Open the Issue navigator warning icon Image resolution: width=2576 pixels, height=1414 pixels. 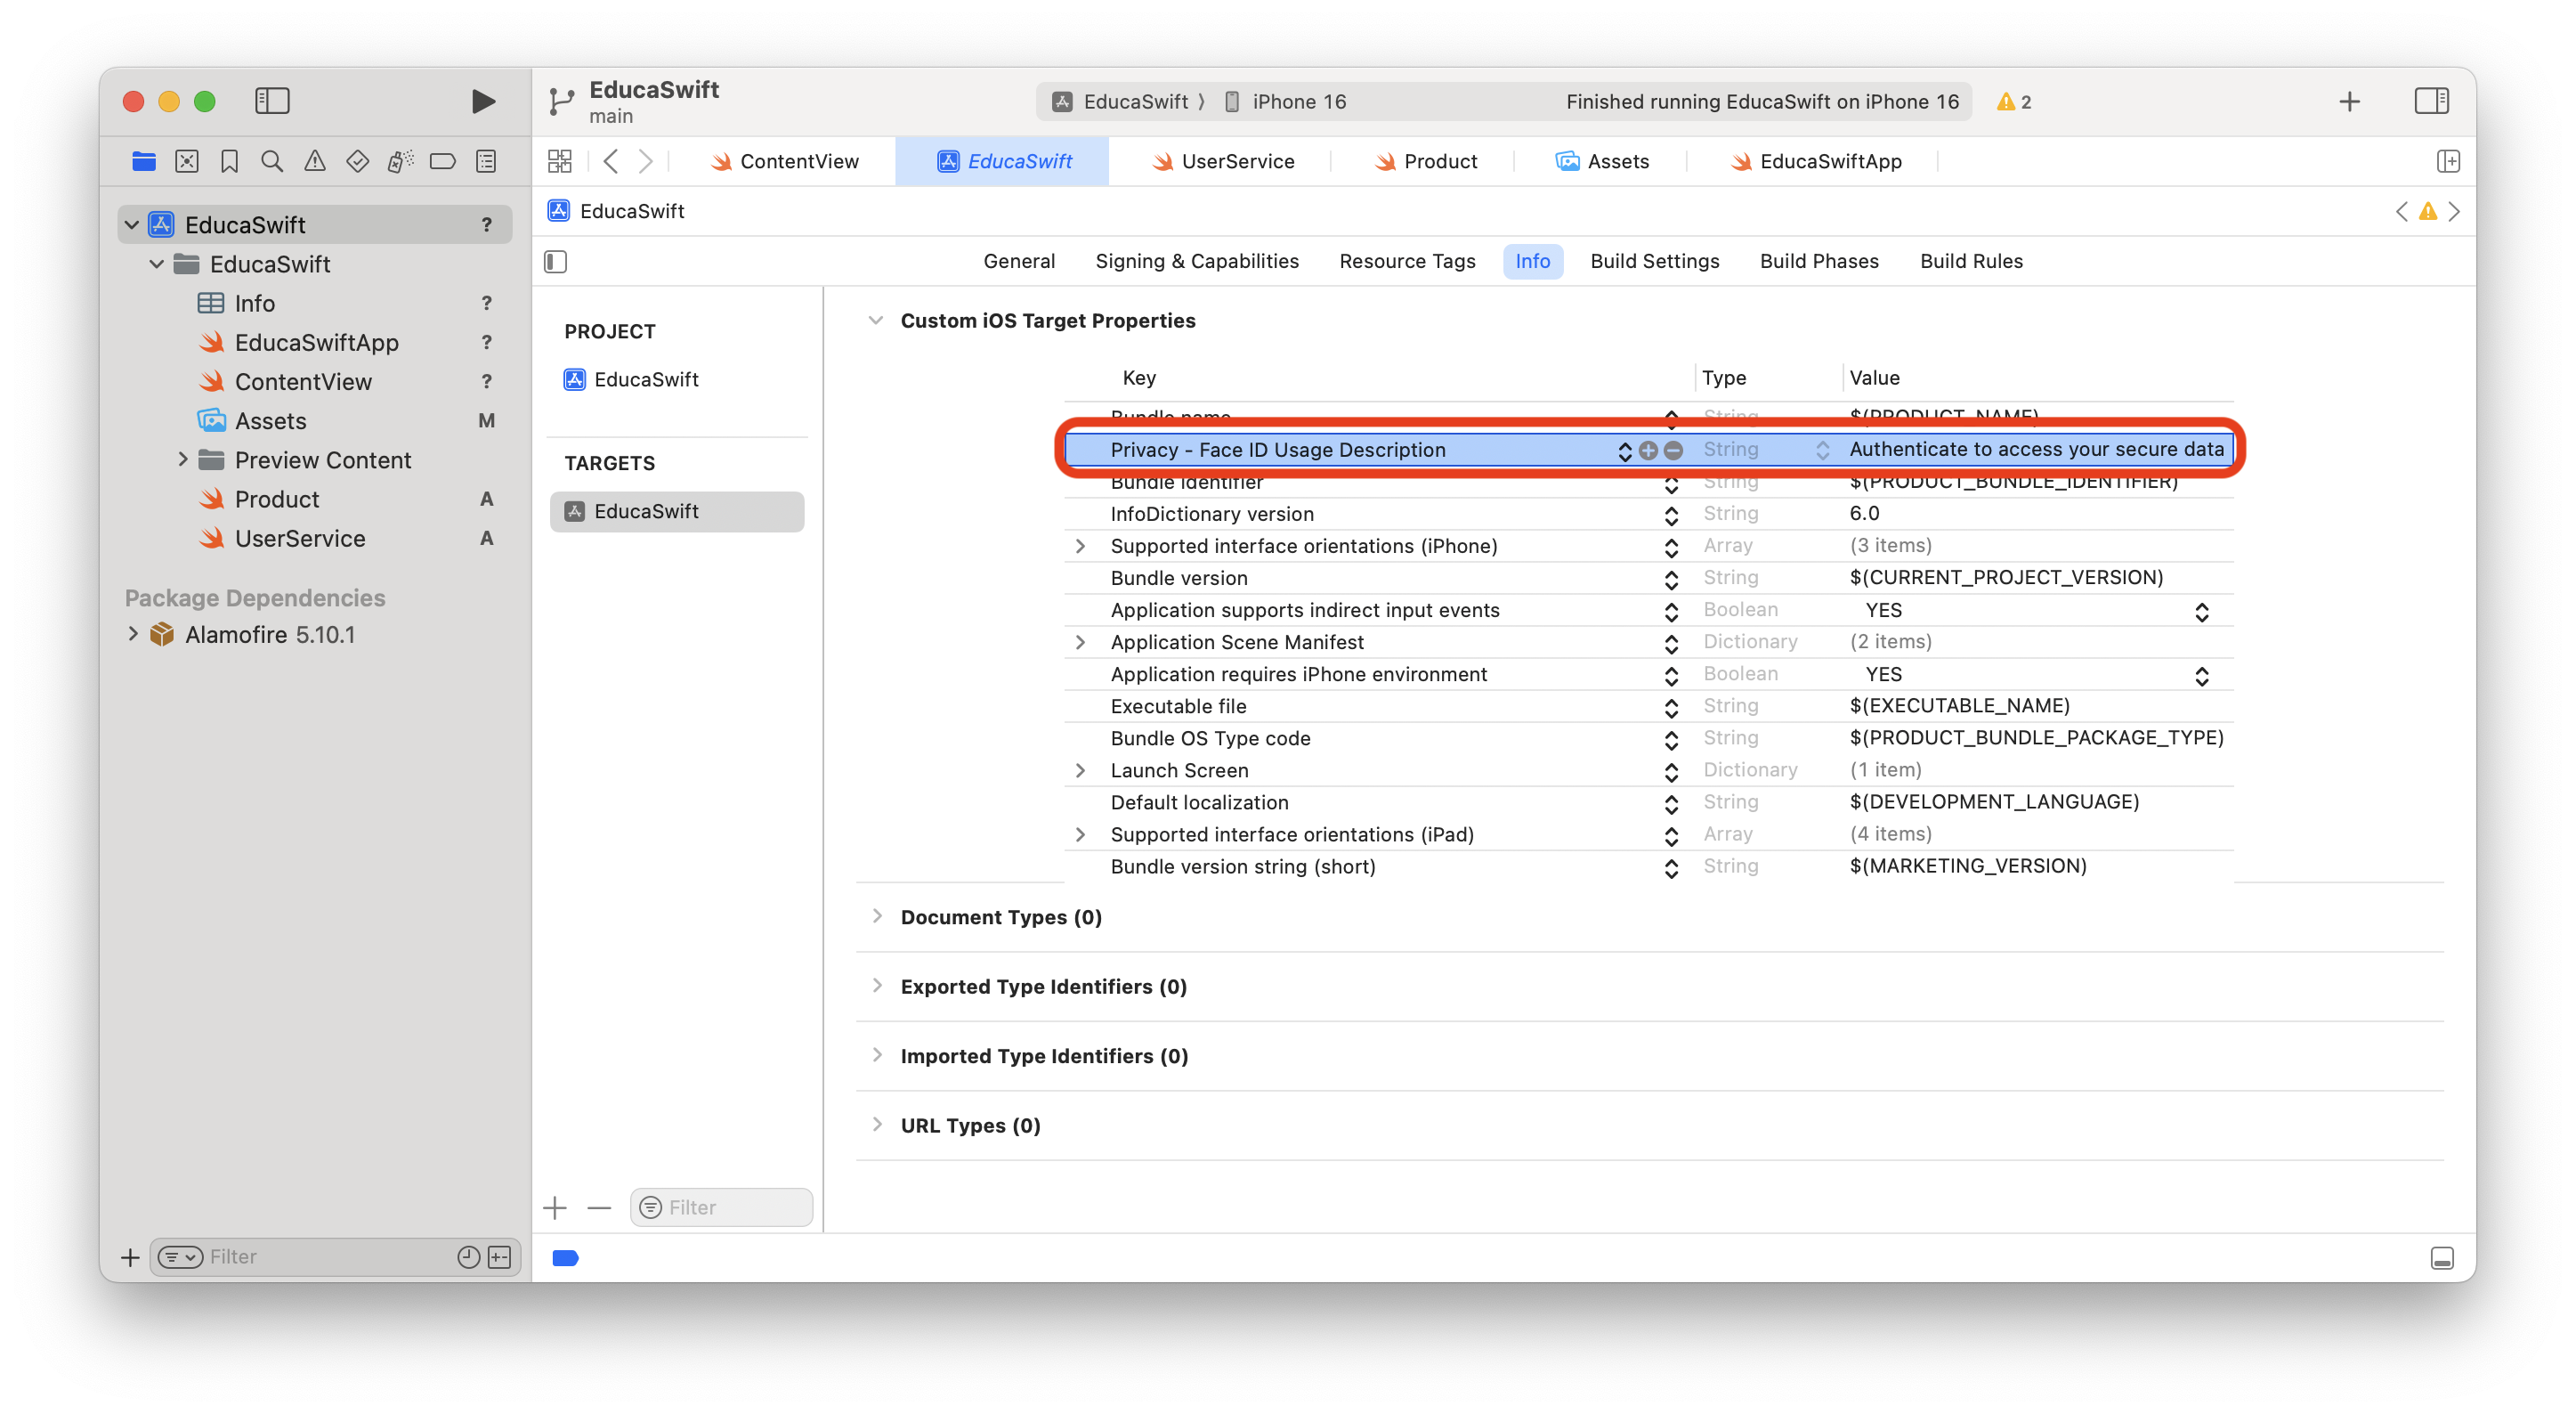pos(315,161)
